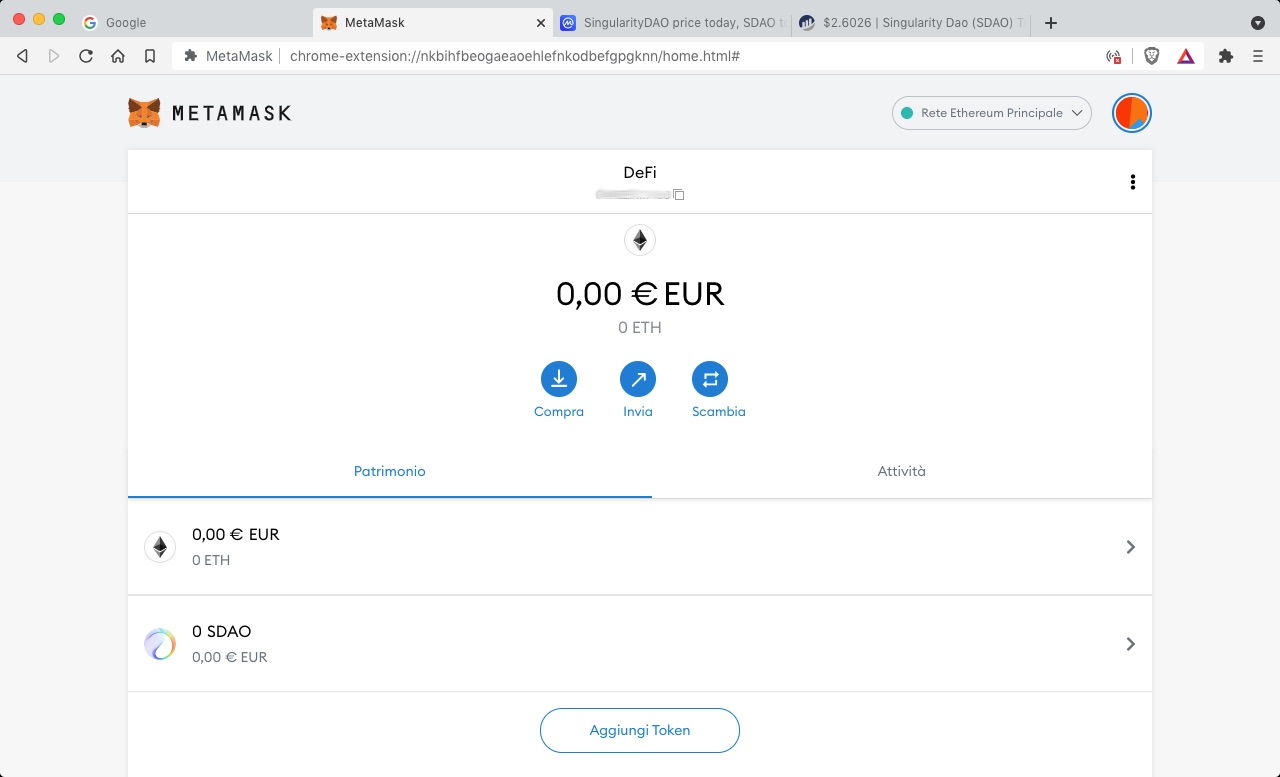This screenshot has width=1280, height=777.
Task: Open the DeFi account options menu
Action: tap(1132, 182)
